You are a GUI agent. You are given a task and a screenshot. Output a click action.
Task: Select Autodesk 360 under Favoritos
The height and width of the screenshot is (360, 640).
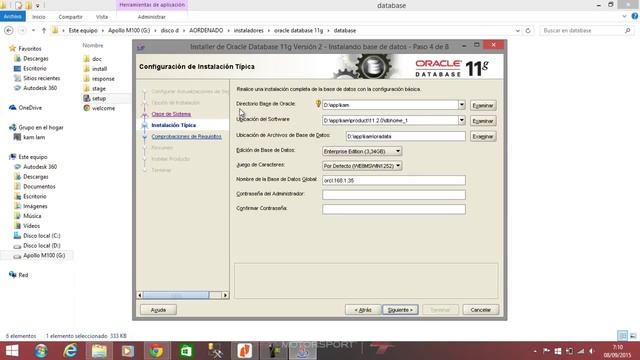pos(40,88)
